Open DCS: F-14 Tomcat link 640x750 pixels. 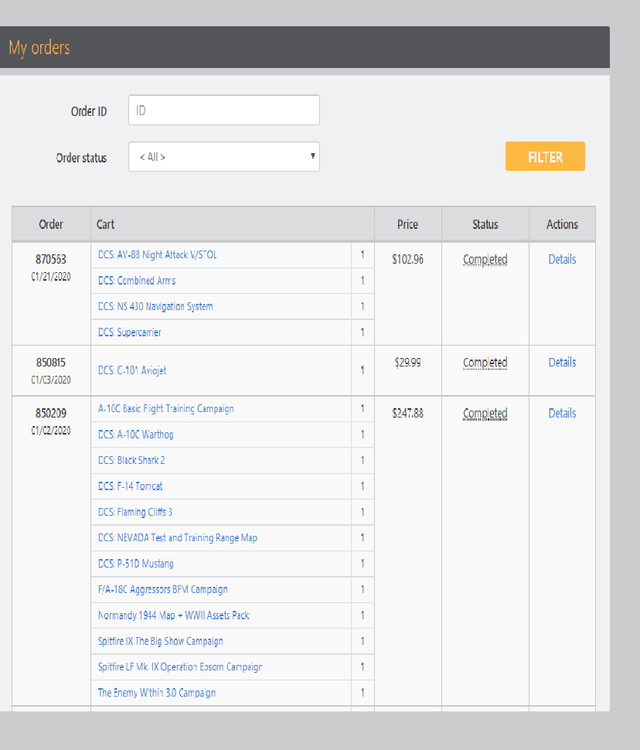click(x=130, y=486)
